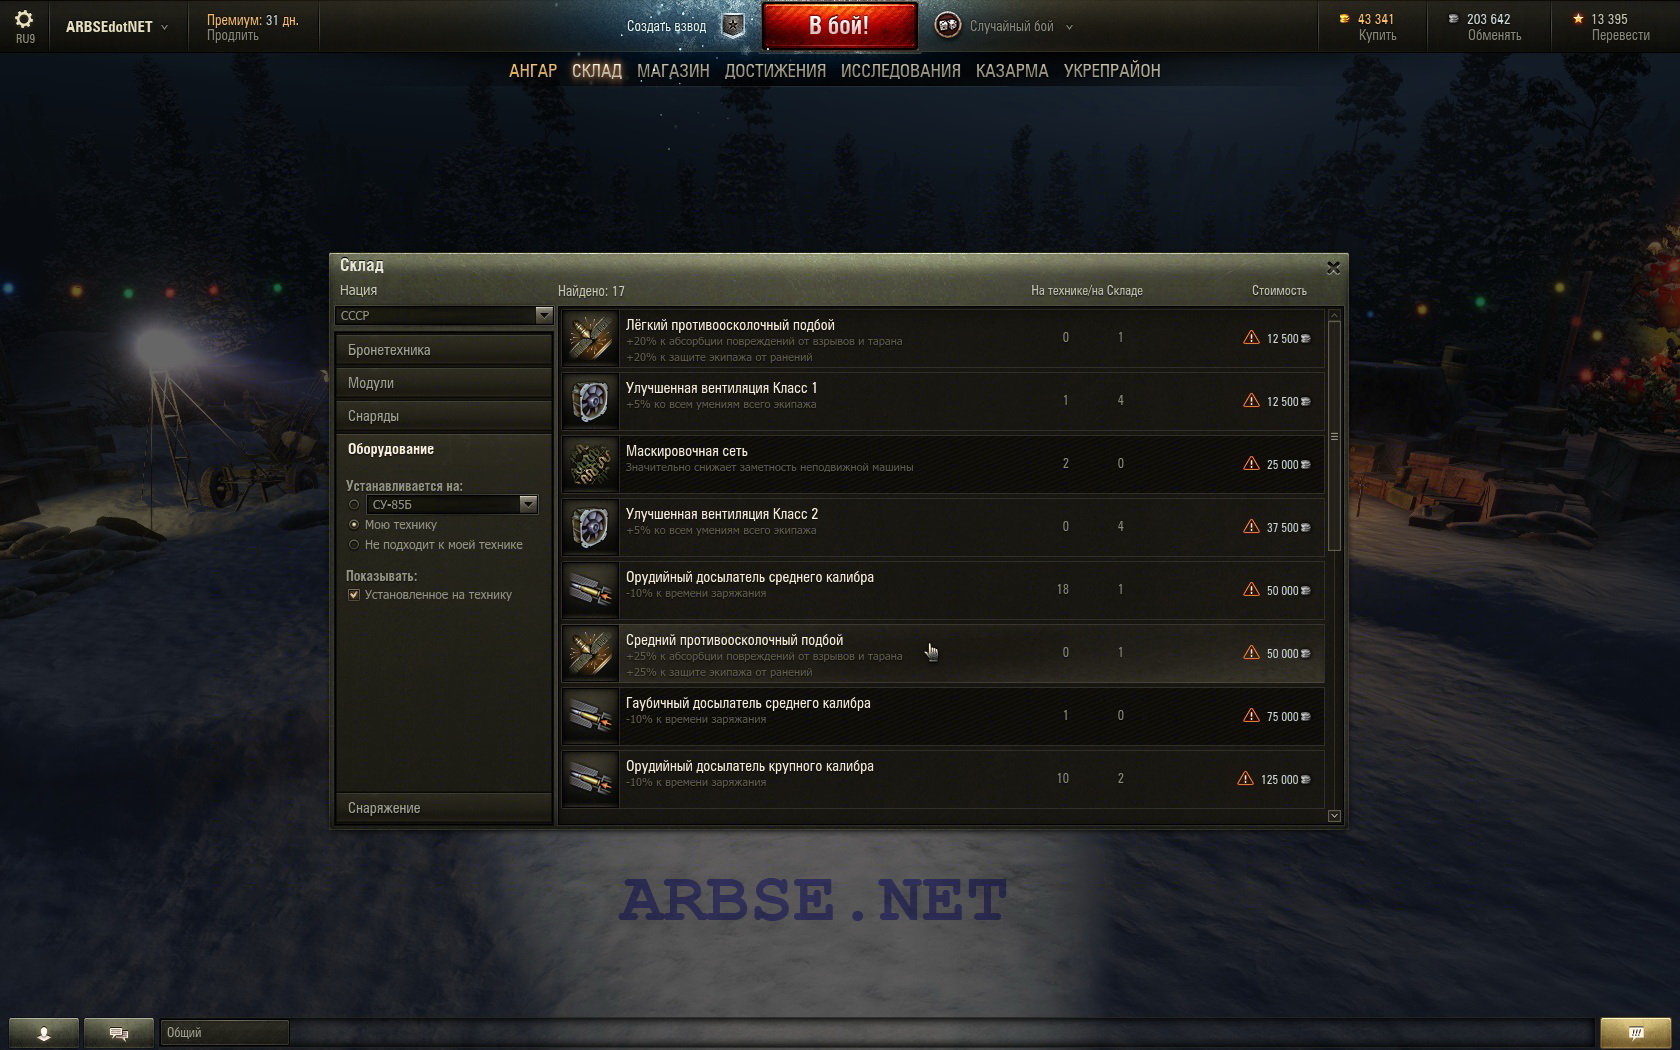The height and width of the screenshot is (1050, 1680).
Task: Click the Лёгкий противоосколочный подбой icon
Action: point(591,338)
